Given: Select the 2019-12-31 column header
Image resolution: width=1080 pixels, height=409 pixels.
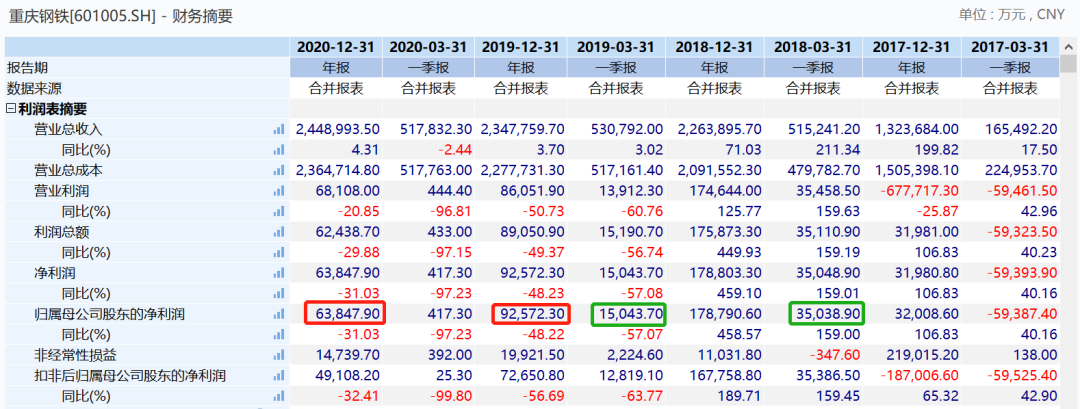Looking at the screenshot, I should [521, 48].
